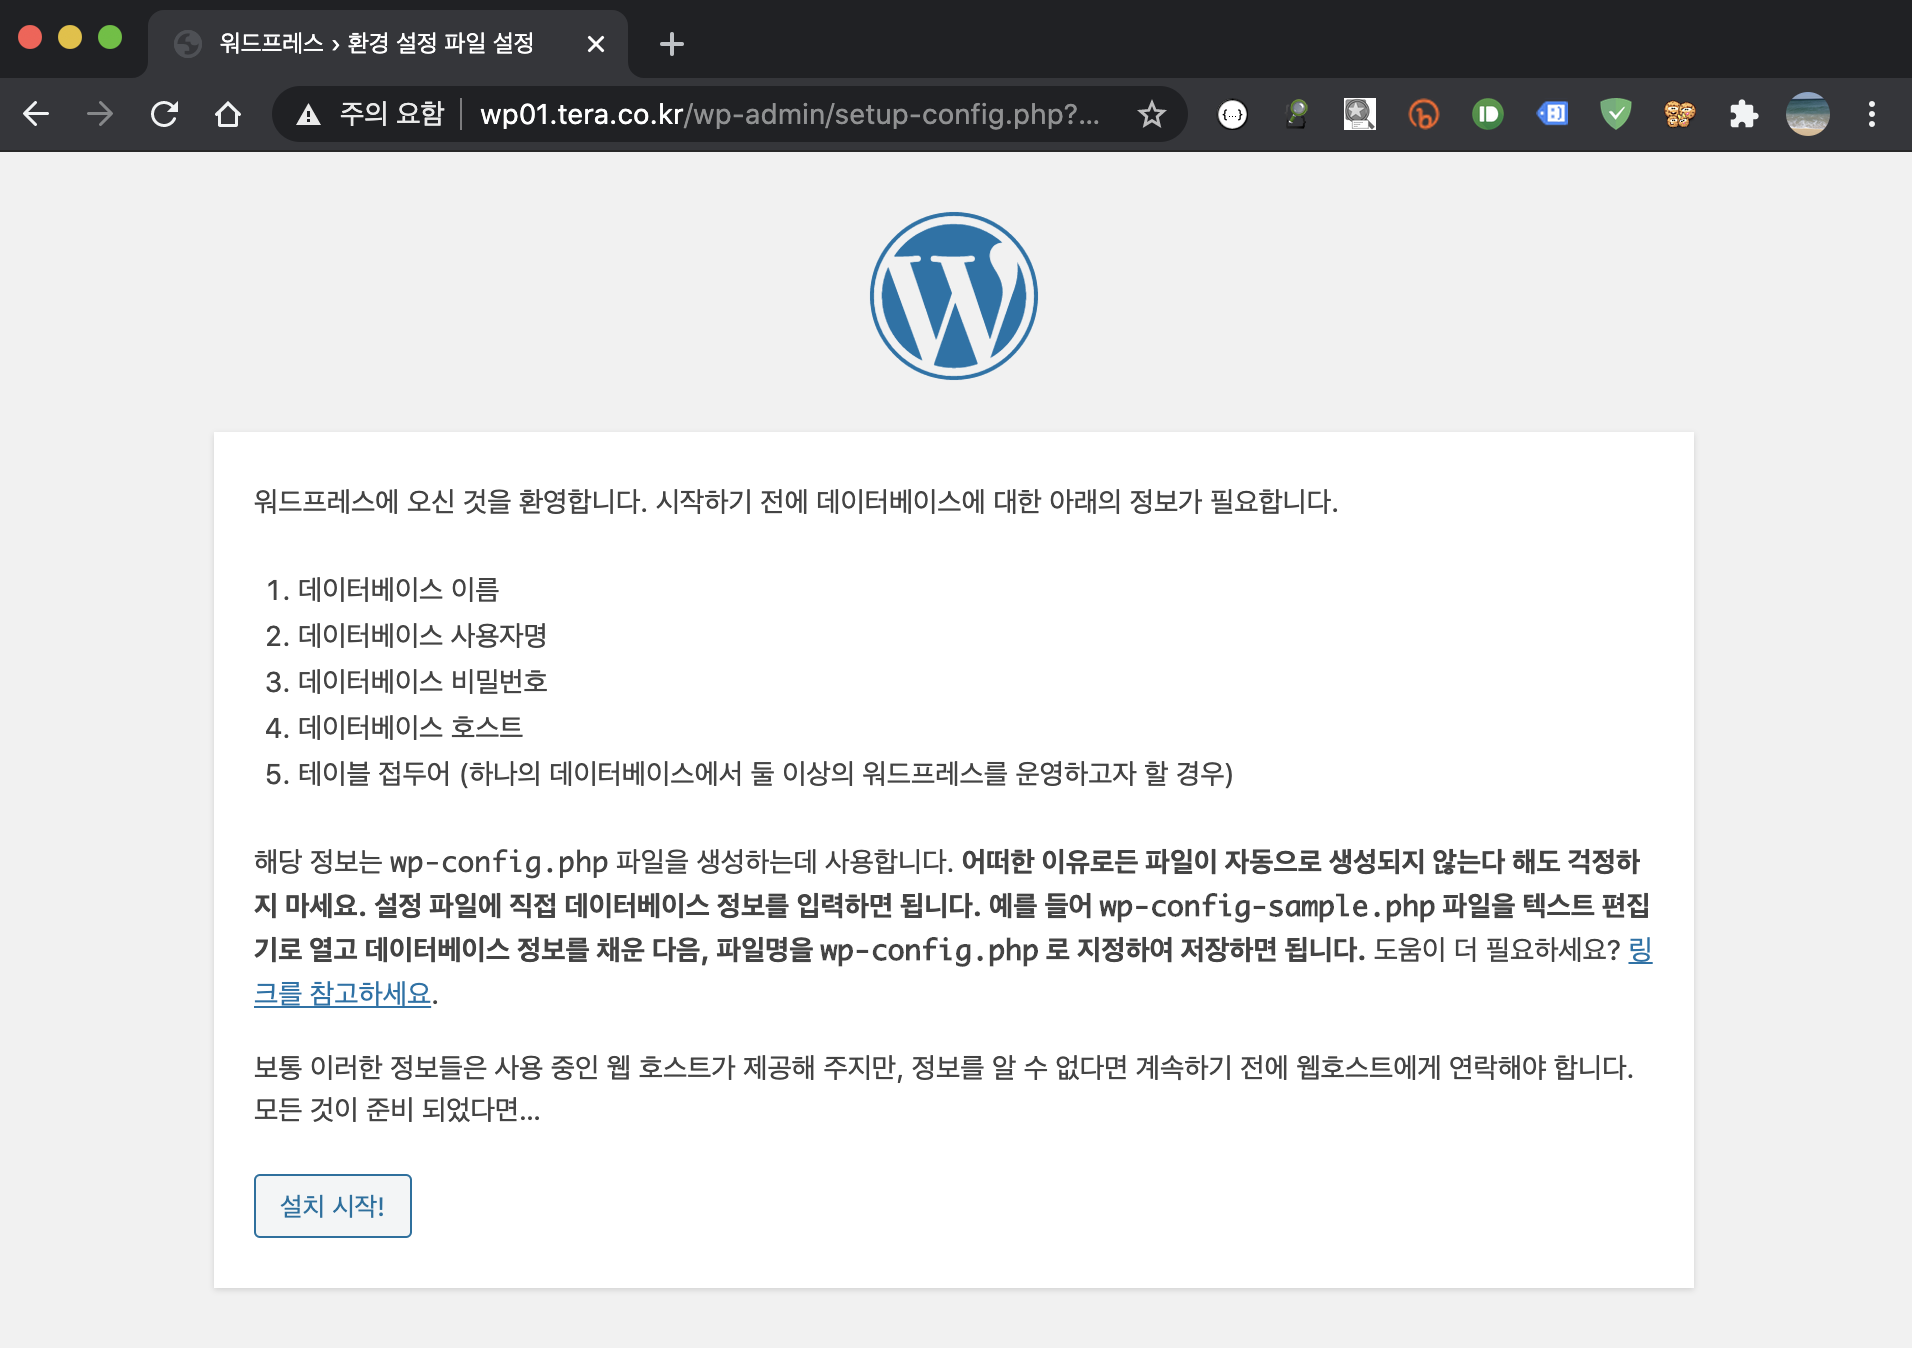1912x1348 pixels.
Task: Open the magnifier figure extension icon
Action: click(1296, 114)
